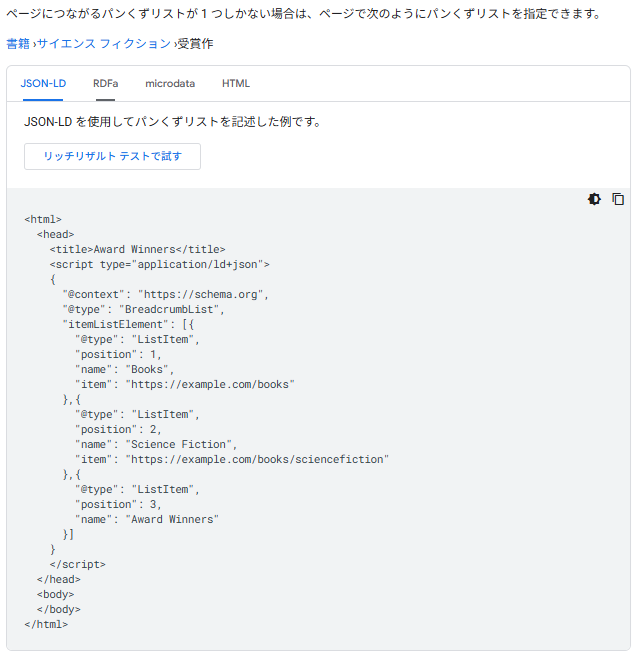This screenshot has width=637, height=654.
Task: Click the "position": 1 line
Action: 118,355
